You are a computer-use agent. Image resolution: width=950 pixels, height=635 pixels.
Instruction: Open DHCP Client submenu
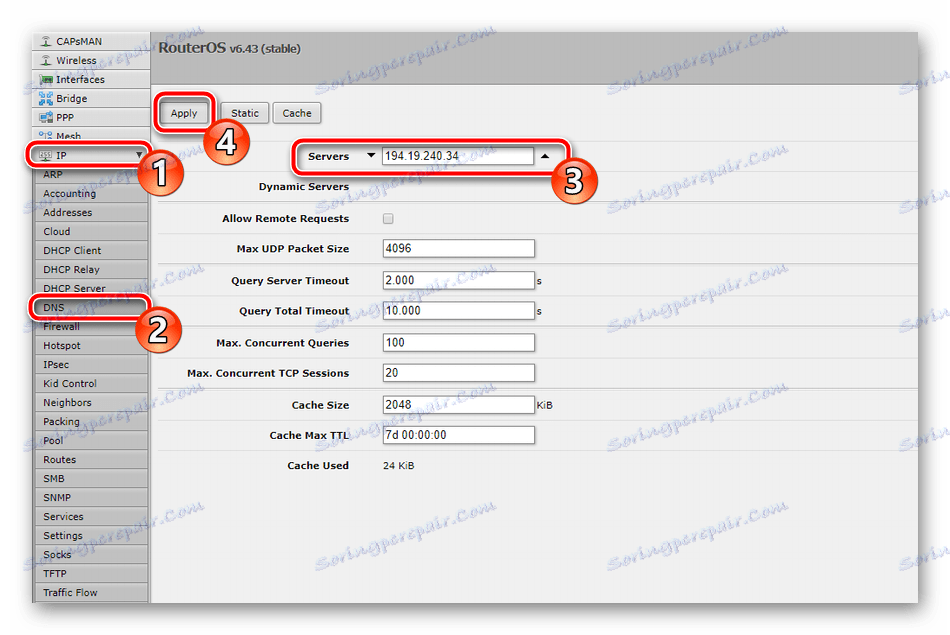[x=91, y=250]
